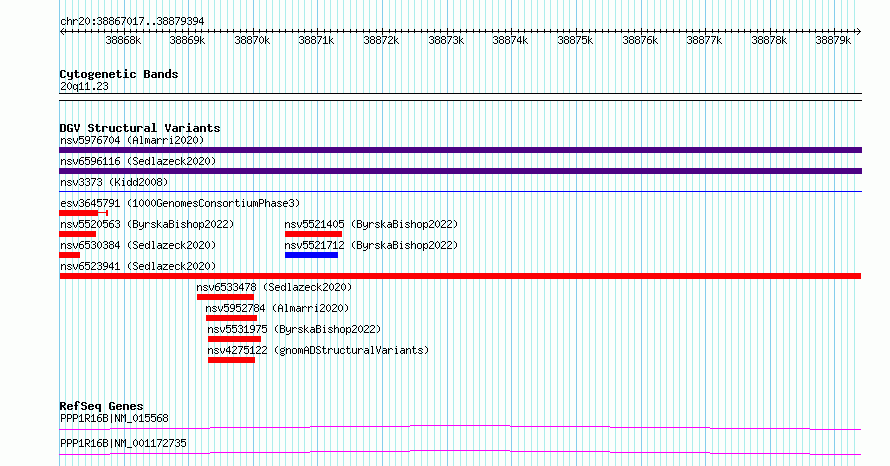Screen dimensions: 890x466
Task: Click the red bar under nsv5521405
Action: pyautogui.click(x=313, y=234)
